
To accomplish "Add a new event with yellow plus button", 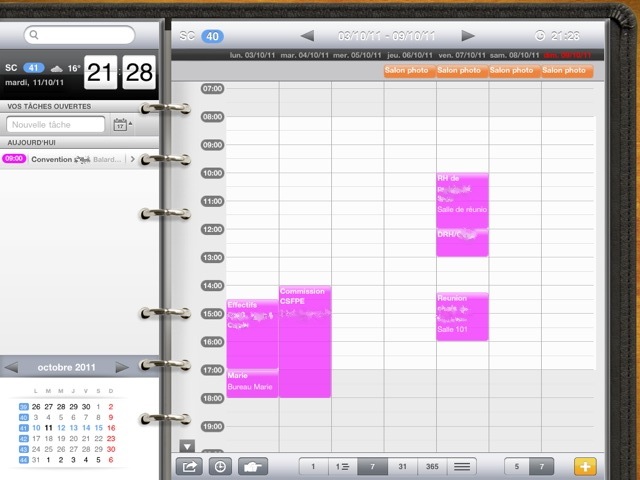I will (x=583, y=466).
